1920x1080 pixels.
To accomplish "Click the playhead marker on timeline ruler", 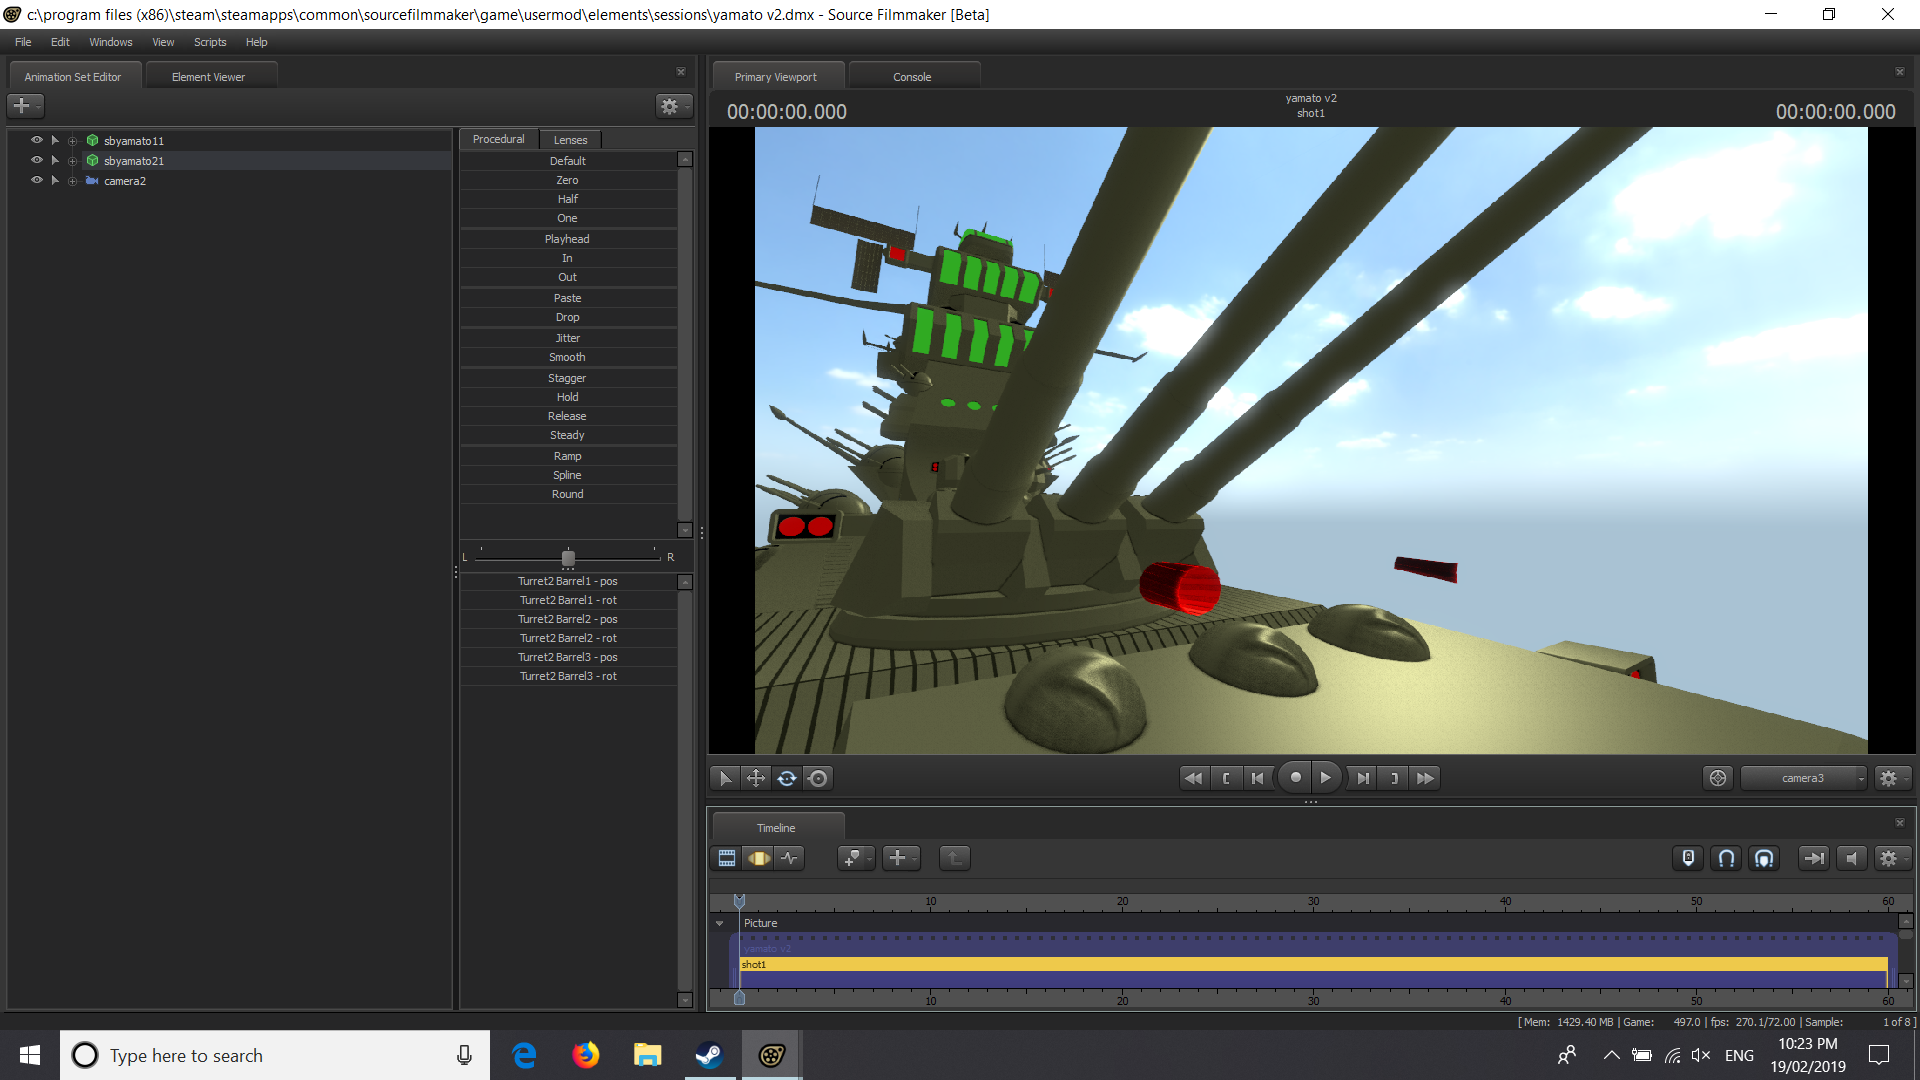I will point(739,901).
